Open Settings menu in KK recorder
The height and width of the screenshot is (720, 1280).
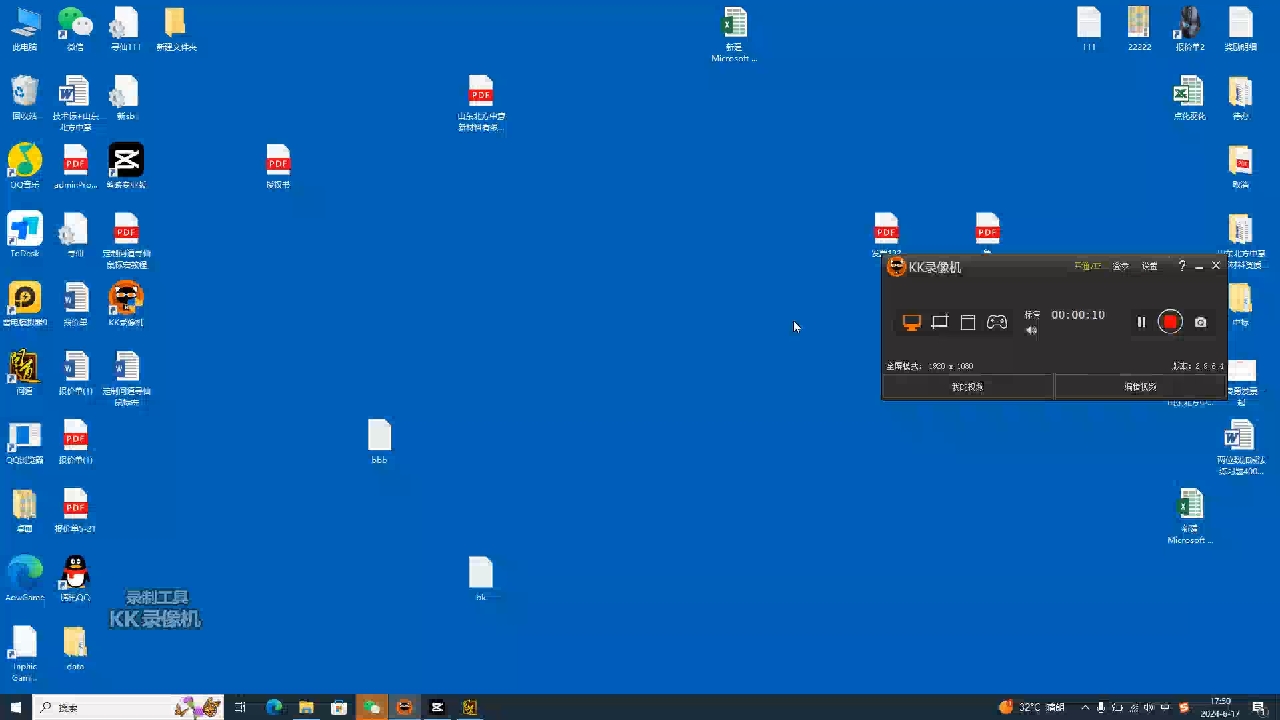pos(1150,266)
